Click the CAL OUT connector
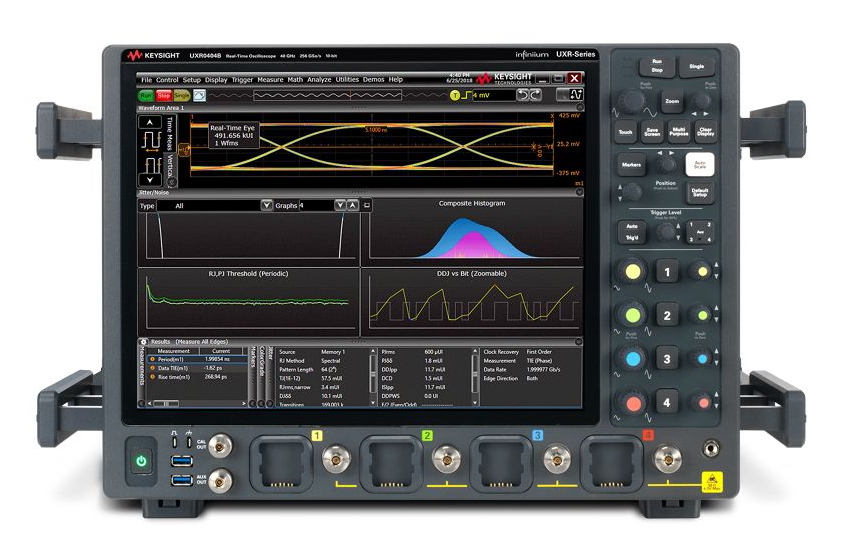 click(x=220, y=445)
